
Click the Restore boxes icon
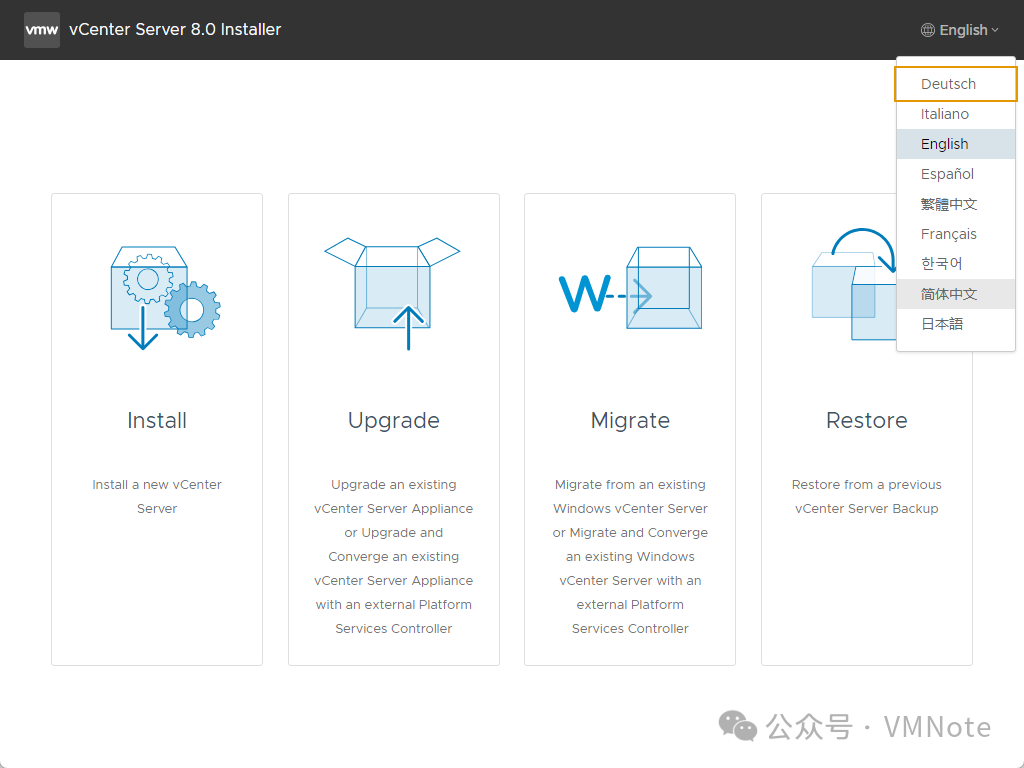(854, 284)
